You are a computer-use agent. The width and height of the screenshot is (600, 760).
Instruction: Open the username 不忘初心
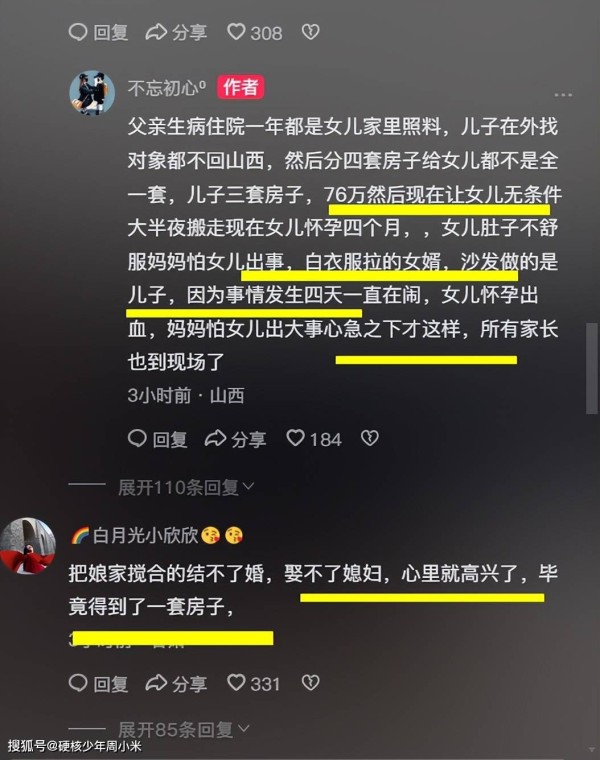coord(167,88)
